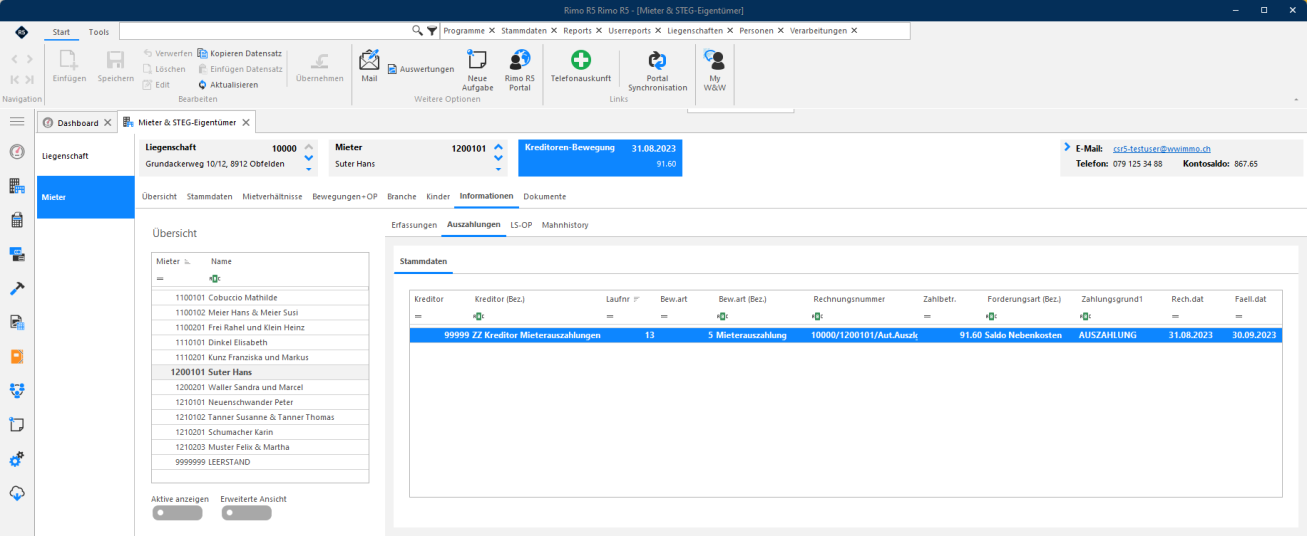Switch to the Dashboard document tab

[x=78, y=123]
